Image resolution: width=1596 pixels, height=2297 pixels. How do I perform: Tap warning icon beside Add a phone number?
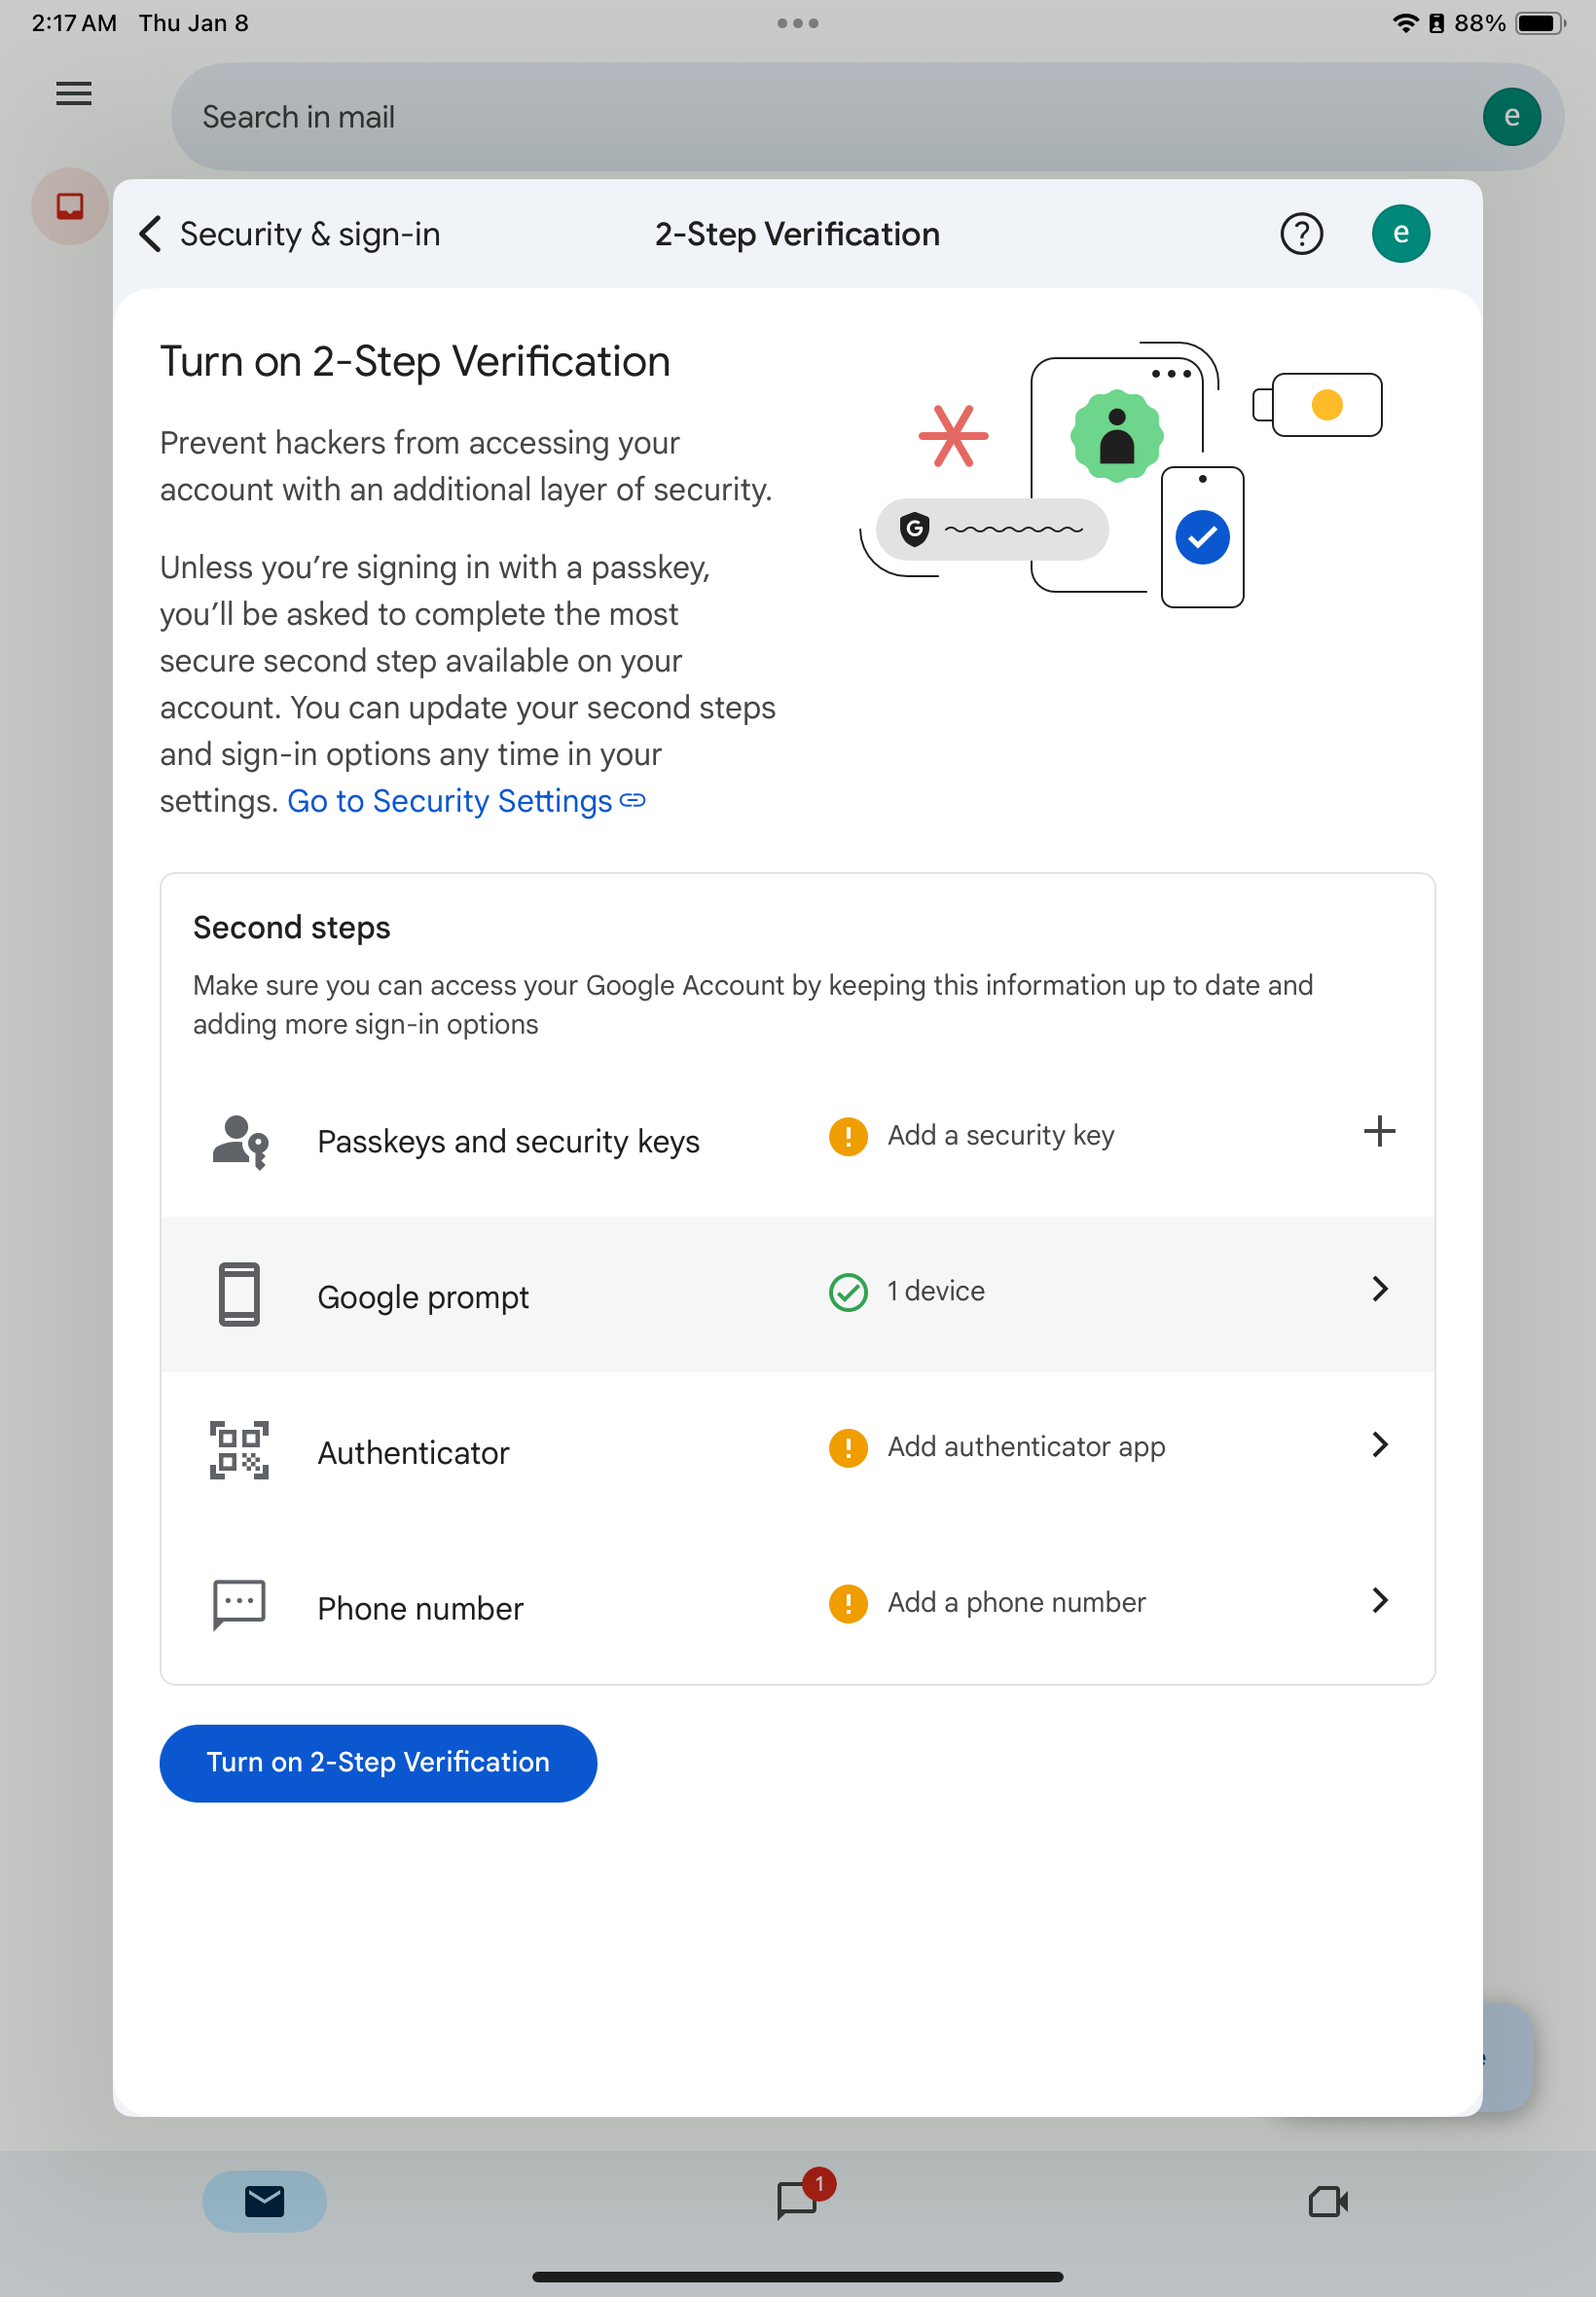[x=848, y=1603]
